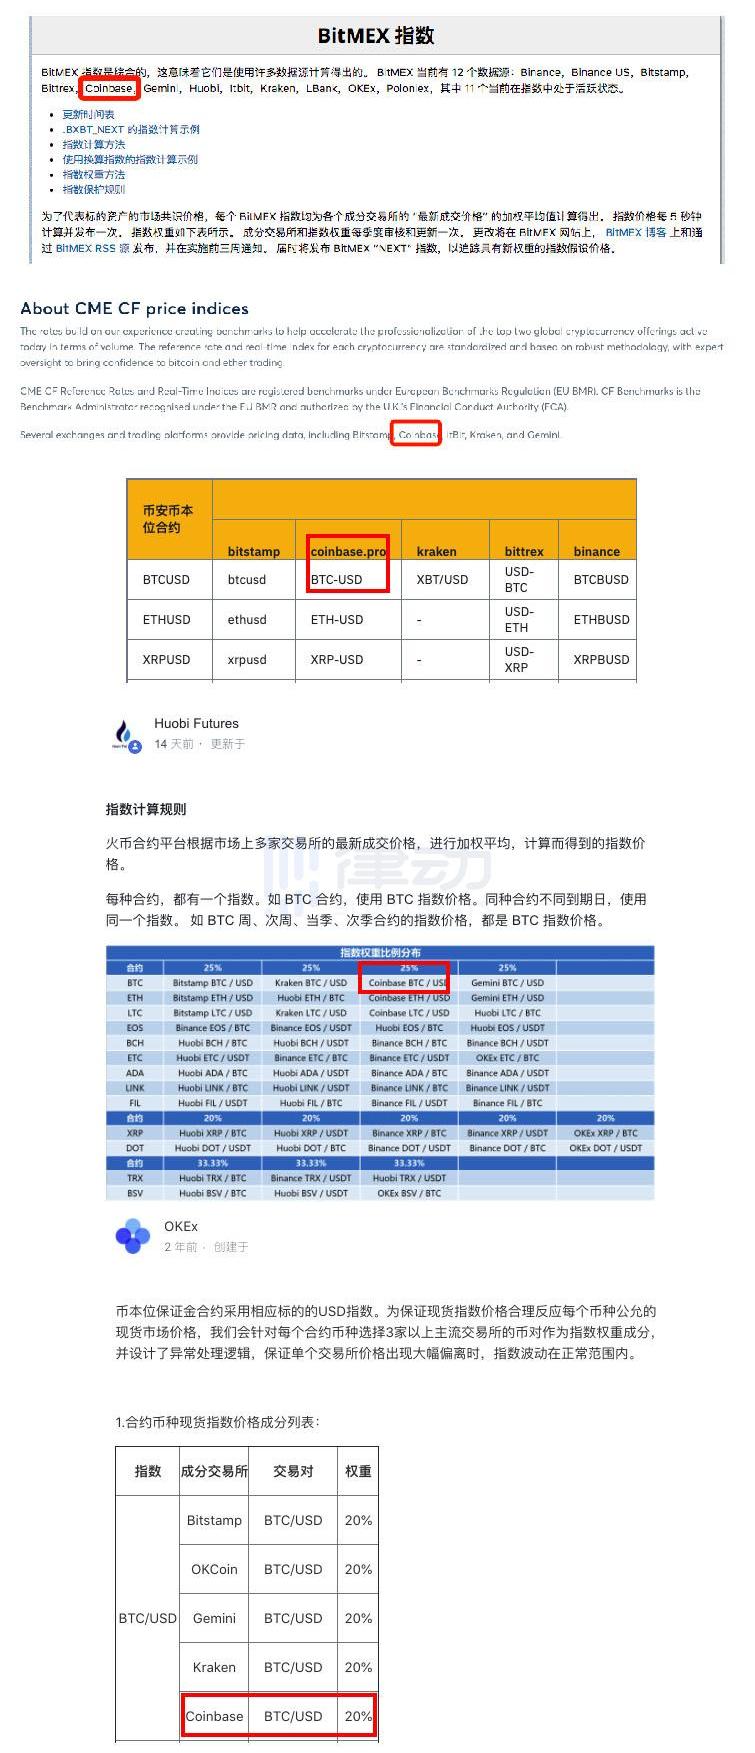Open the 指数权重方法 link
Viewport: 755px width, 1753px height.
pyautogui.click(x=94, y=174)
